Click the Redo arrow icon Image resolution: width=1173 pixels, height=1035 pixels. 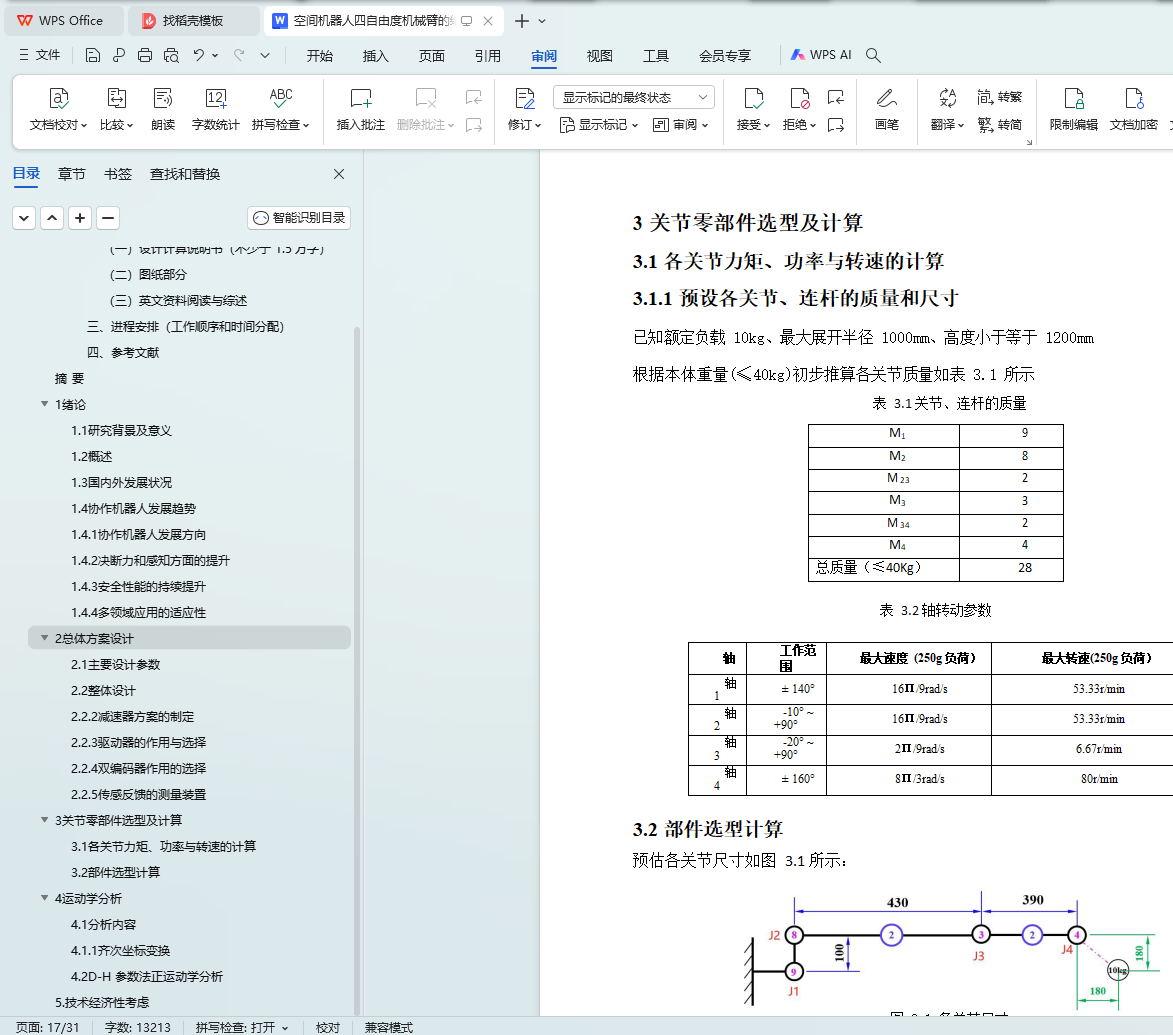coord(239,55)
